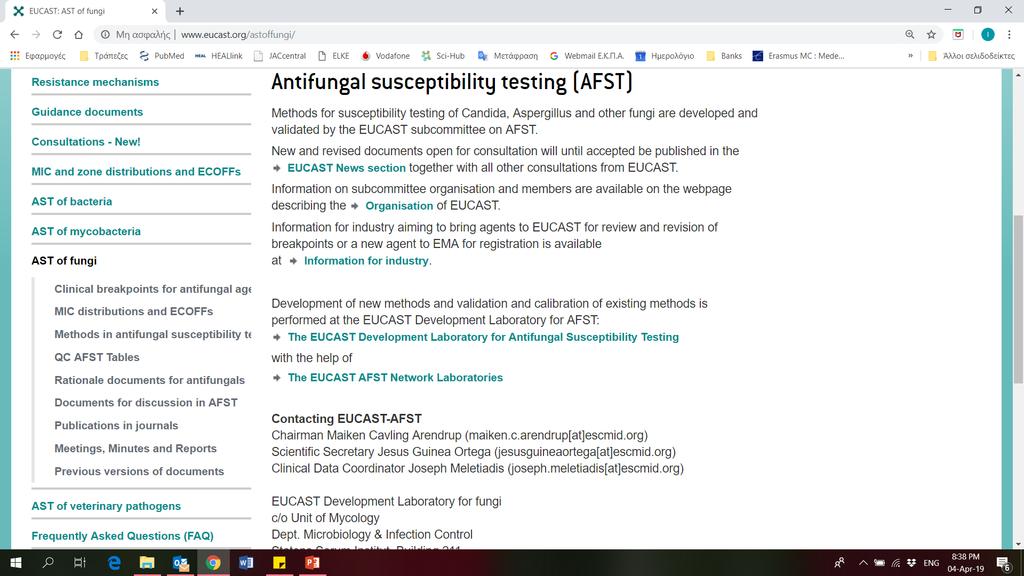1024x576 pixels.
Task: Open Documents for discussion in AFST
Action: pyautogui.click(x=146, y=403)
